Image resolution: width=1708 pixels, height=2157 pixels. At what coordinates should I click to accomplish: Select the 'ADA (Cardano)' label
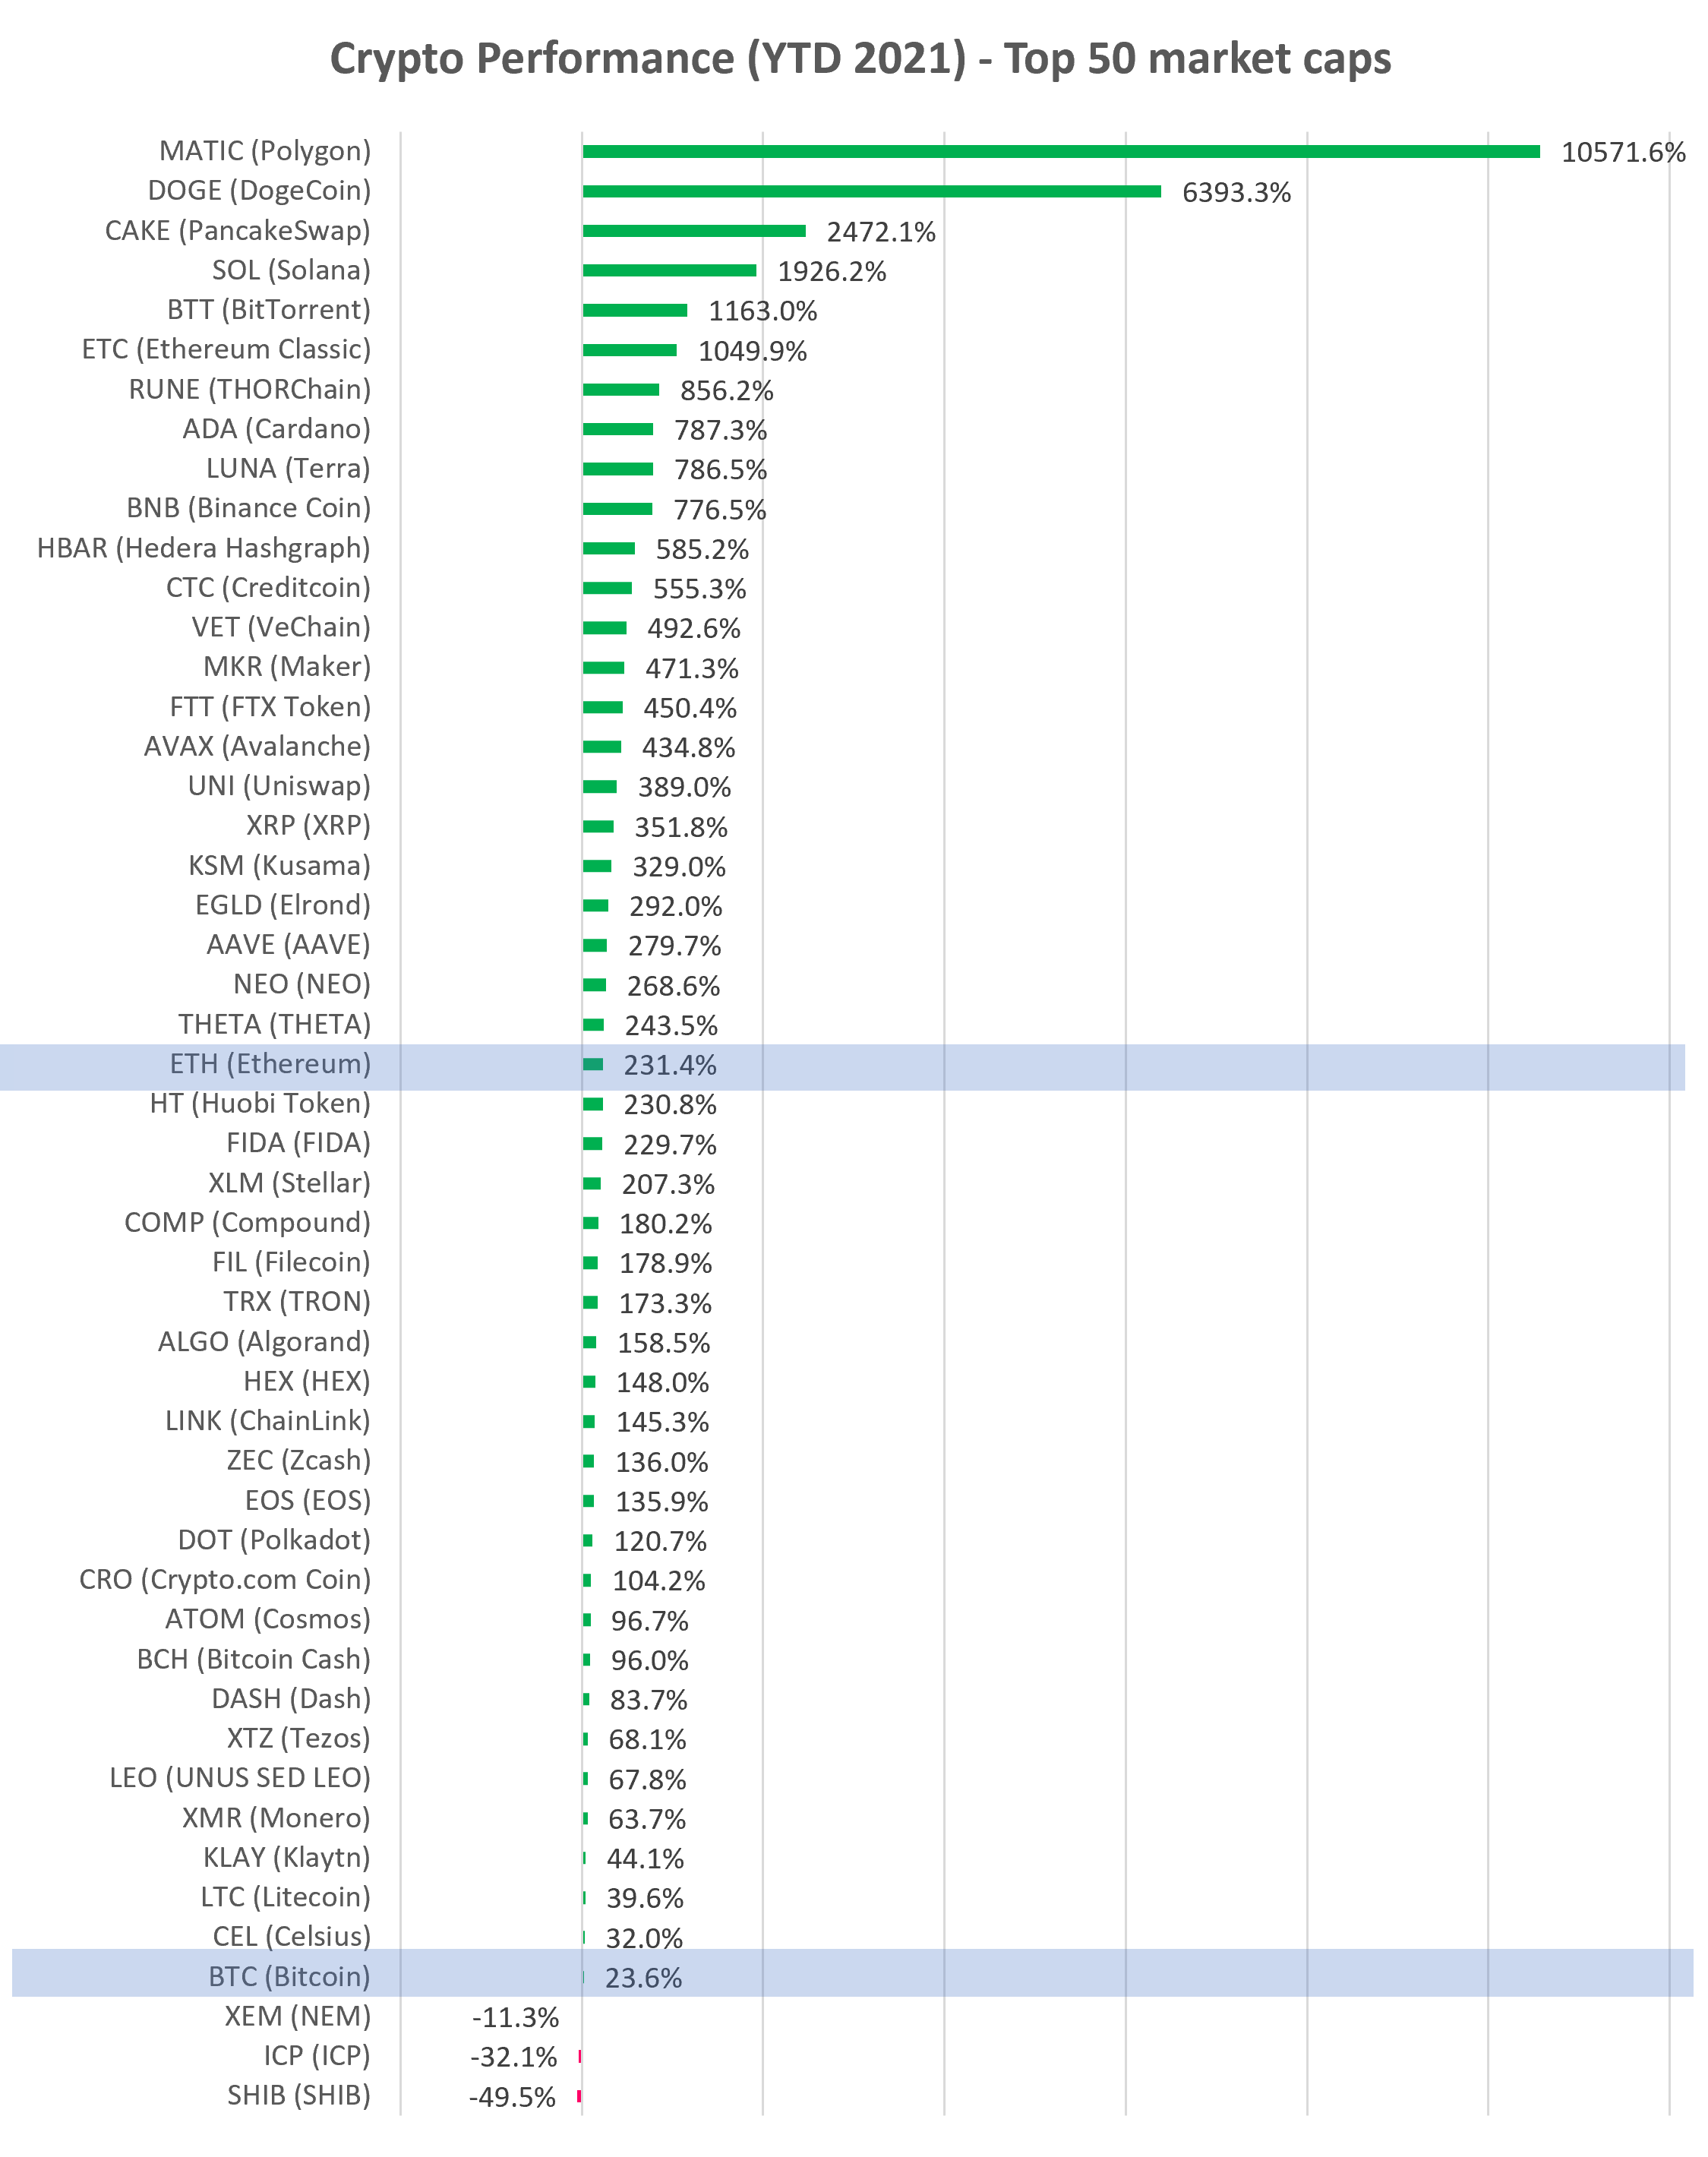(x=276, y=429)
